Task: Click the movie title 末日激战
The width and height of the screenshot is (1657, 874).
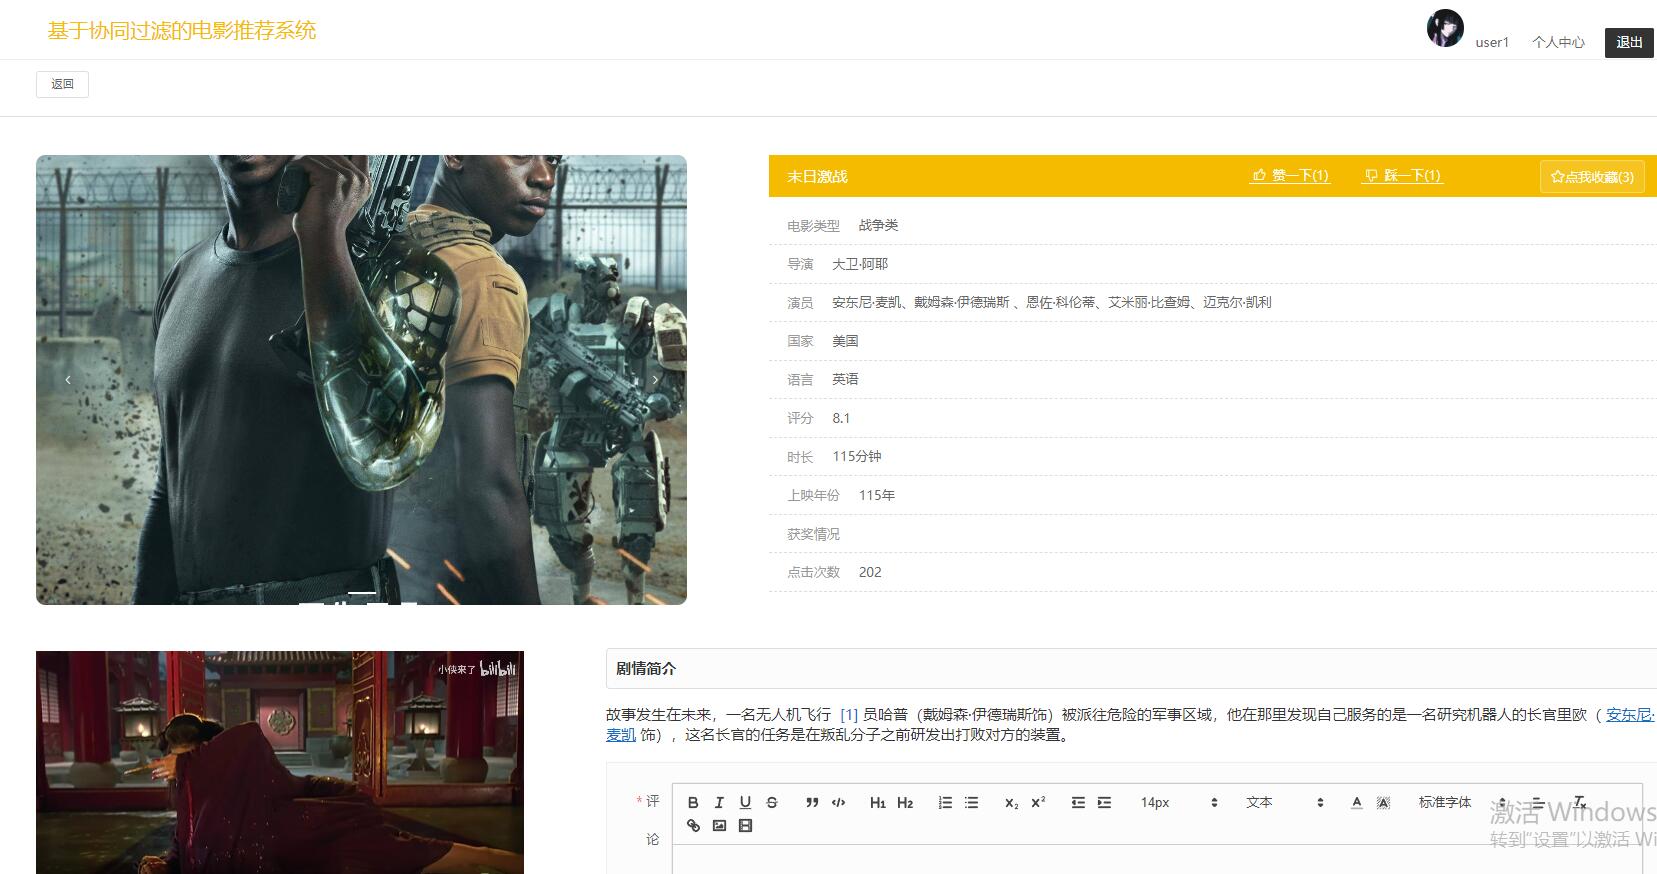Action: click(817, 177)
